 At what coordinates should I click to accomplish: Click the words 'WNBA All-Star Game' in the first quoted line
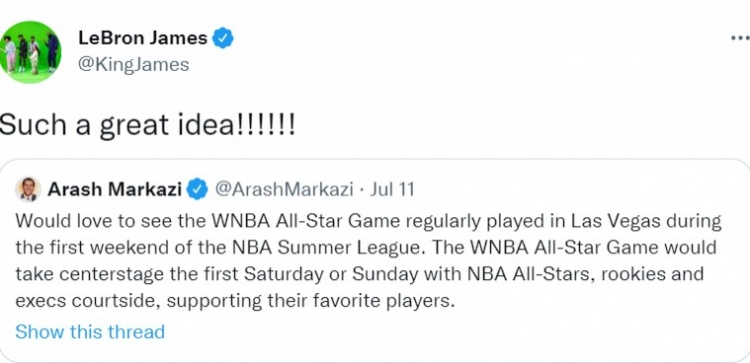(304, 221)
